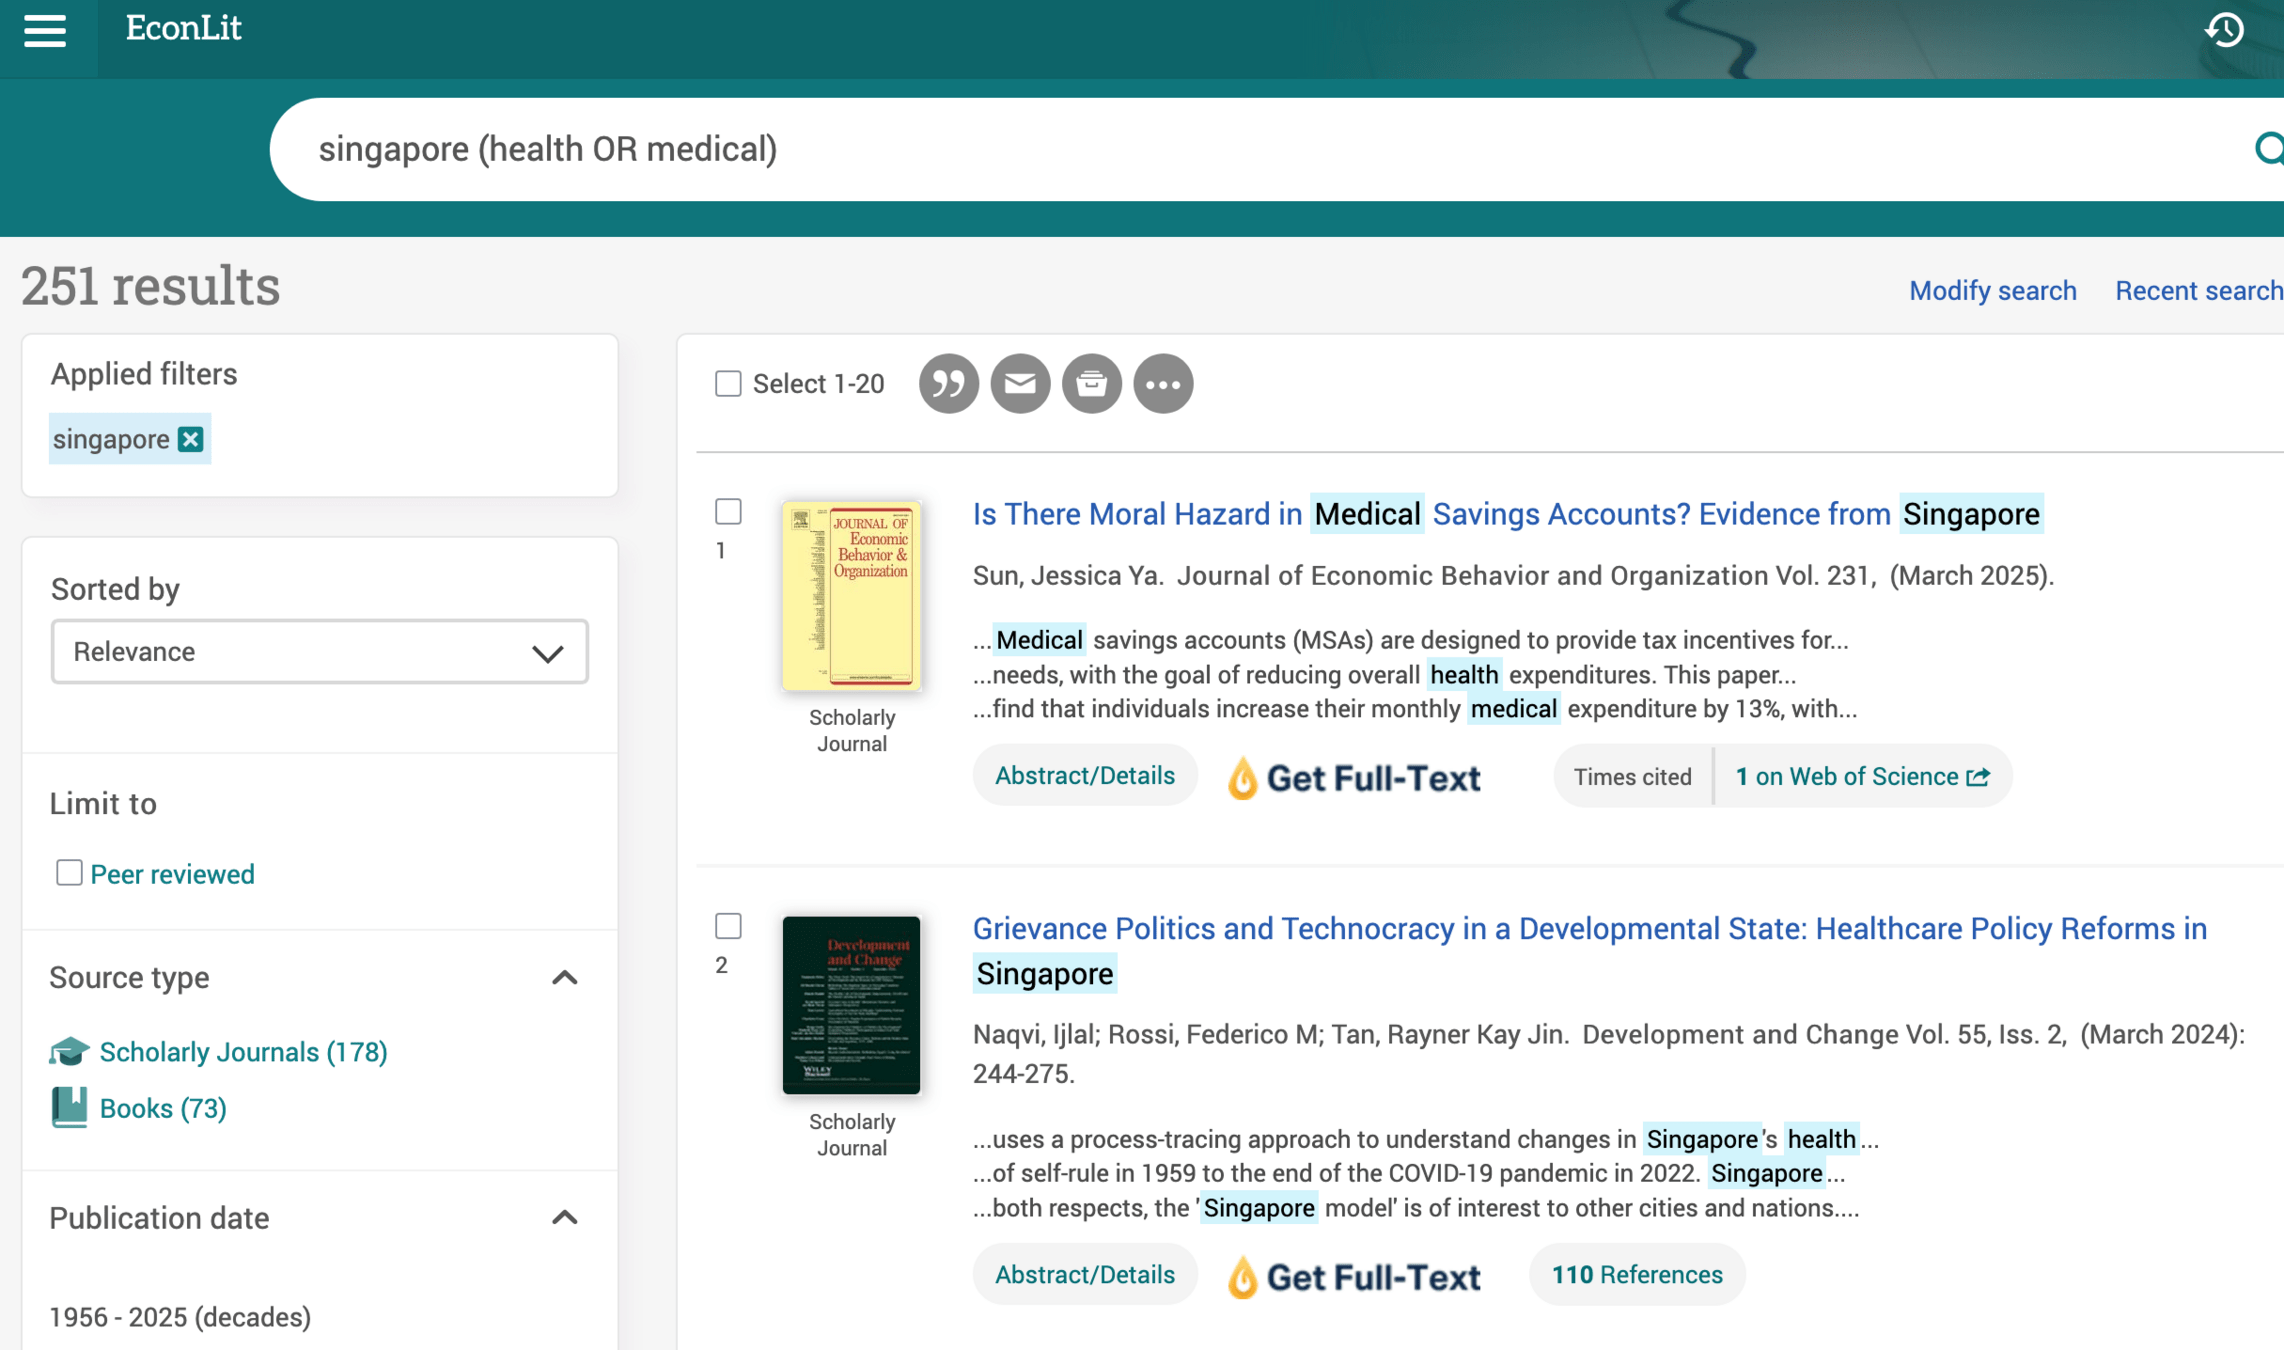This screenshot has width=2284, height=1350.
Task: Check the Select 1-20 checkbox
Action: 728,384
